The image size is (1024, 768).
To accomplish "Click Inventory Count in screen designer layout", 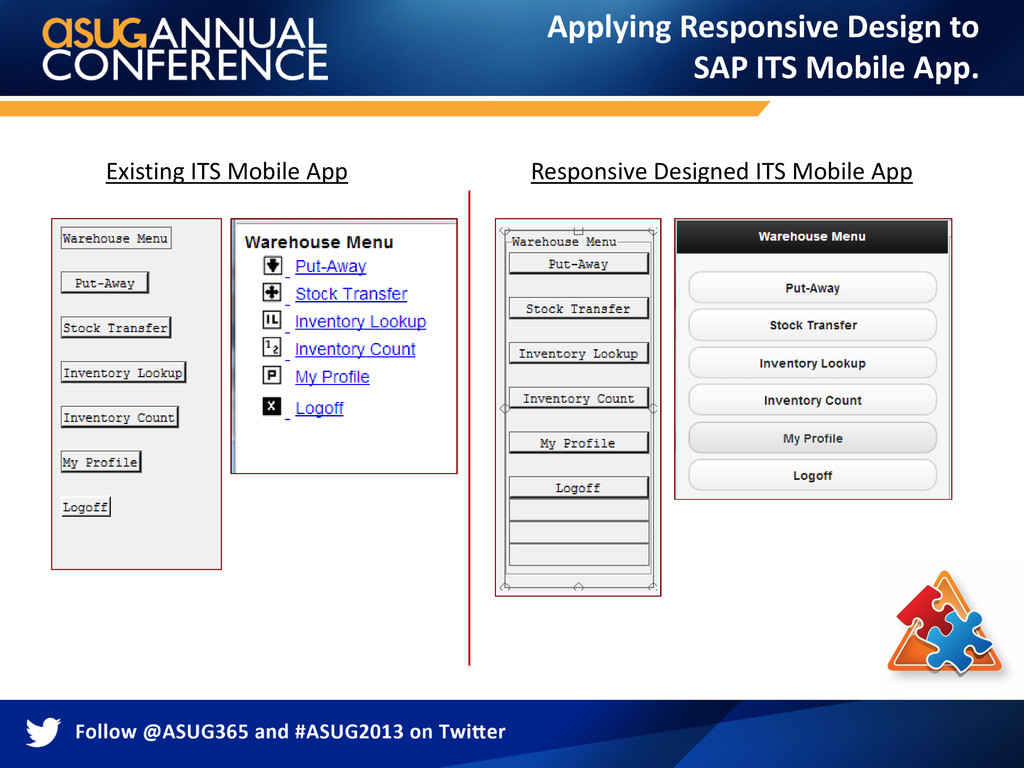I will click(579, 398).
